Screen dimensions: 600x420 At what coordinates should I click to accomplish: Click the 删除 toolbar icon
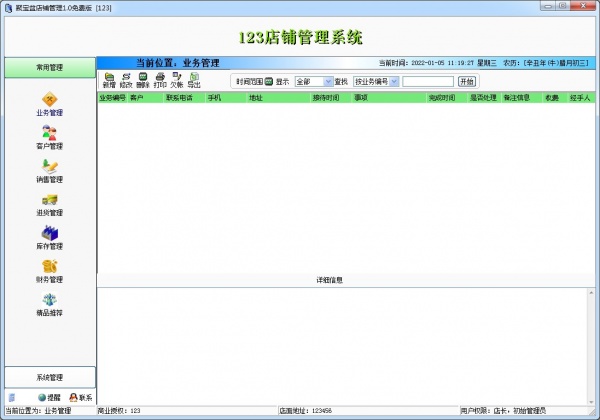[x=143, y=80]
